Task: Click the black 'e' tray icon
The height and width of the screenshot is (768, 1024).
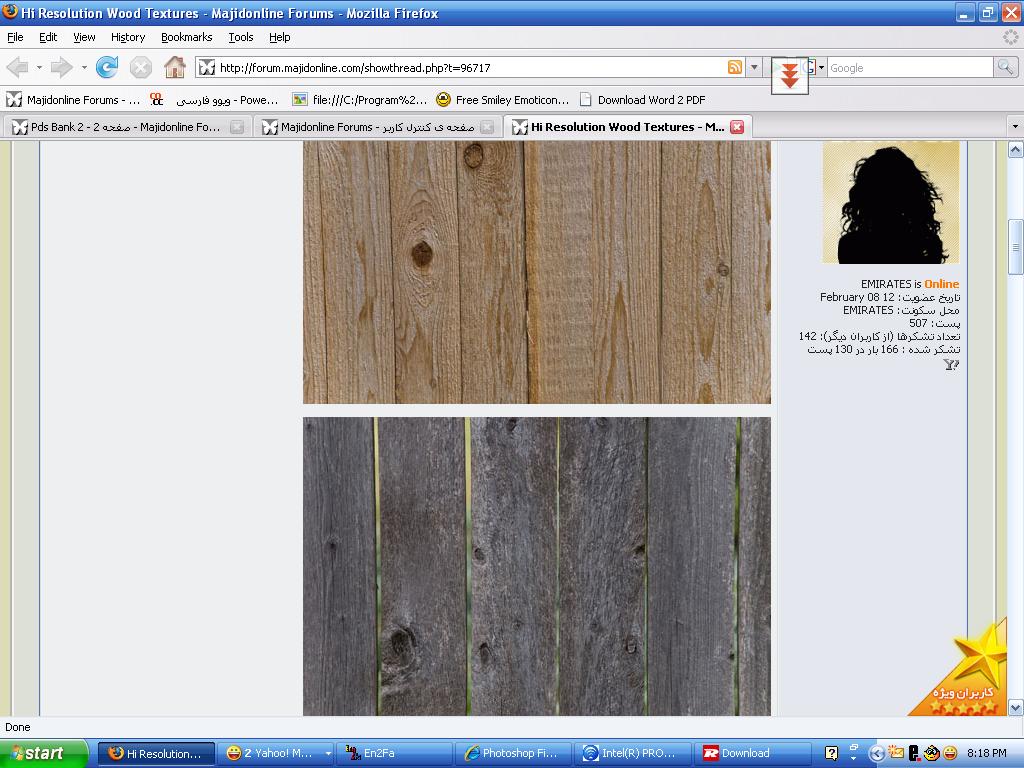Action: click(914, 753)
